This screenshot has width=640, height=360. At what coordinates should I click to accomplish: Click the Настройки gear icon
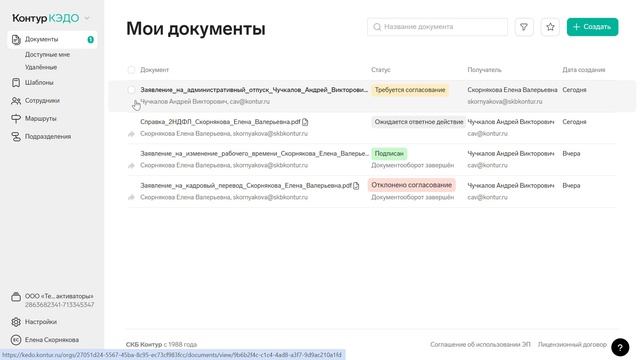click(16, 322)
